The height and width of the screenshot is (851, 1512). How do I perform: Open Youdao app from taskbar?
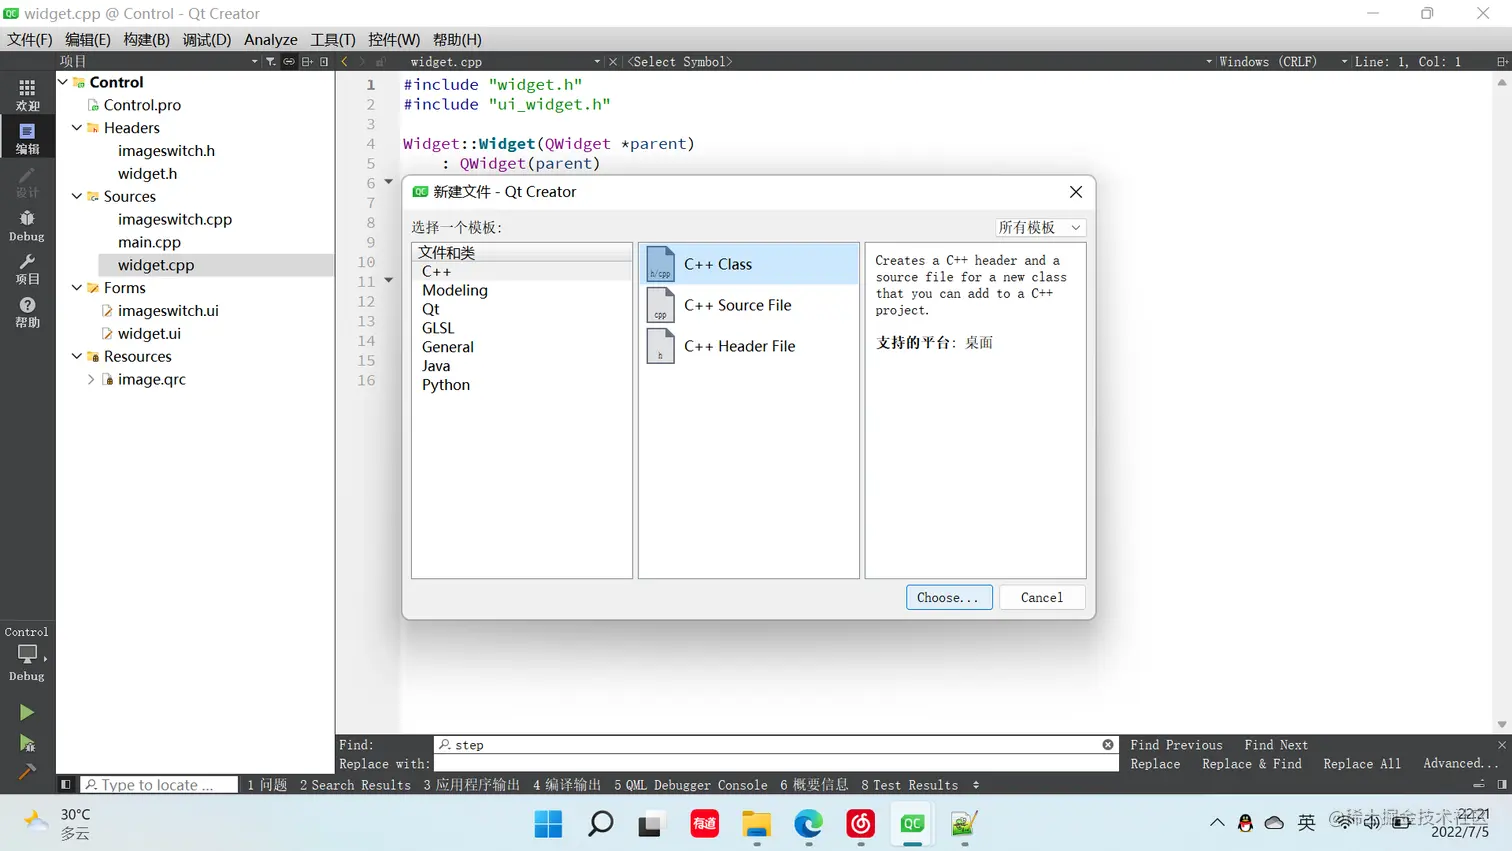tap(704, 824)
